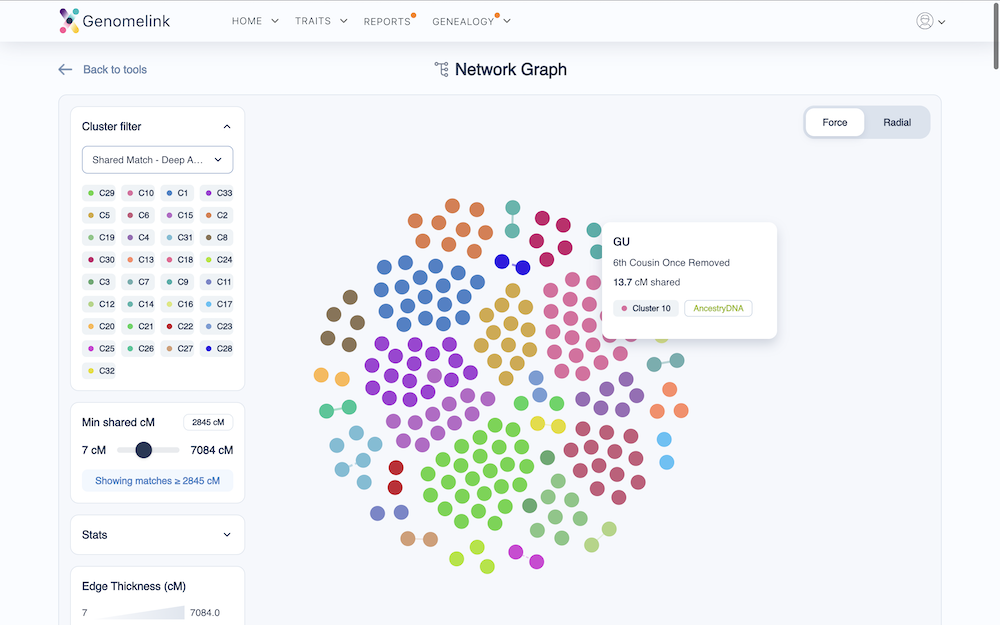The width and height of the screenshot is (1000, 625).
Task: Click the Genomelink logo
Action: click(x=115, y=21)
